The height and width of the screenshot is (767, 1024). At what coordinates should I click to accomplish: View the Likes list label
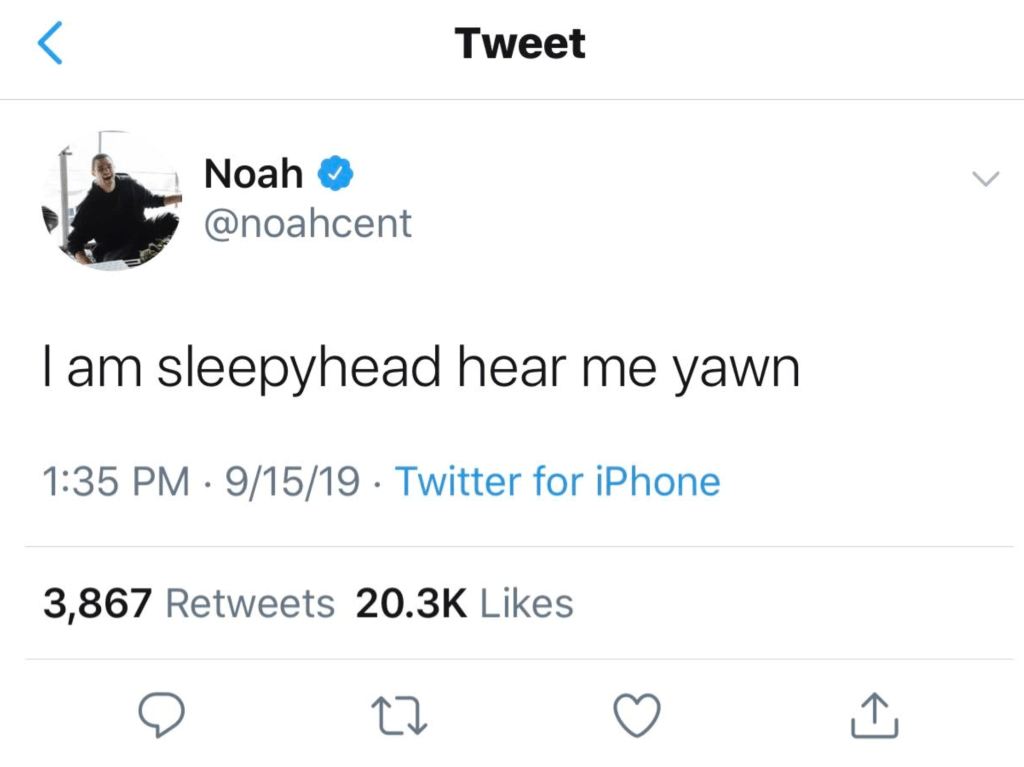(x=527, y=603)
